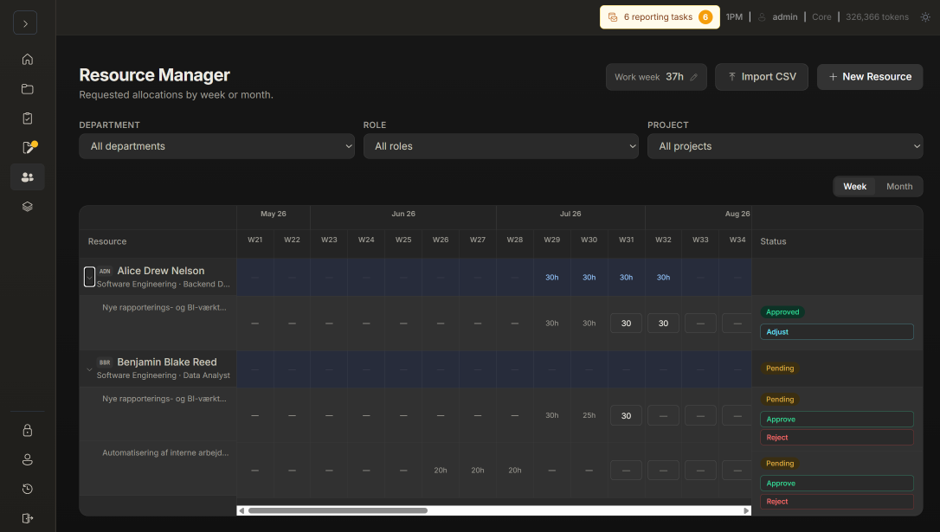Toggle the light/dark theme sun icon
This screenshot has height=532, width=940.
click(925, 17)
